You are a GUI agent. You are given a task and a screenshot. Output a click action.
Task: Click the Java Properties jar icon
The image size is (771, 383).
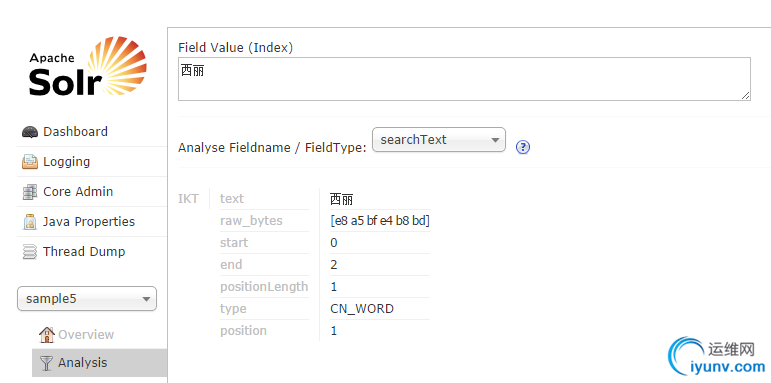(30, 222)
